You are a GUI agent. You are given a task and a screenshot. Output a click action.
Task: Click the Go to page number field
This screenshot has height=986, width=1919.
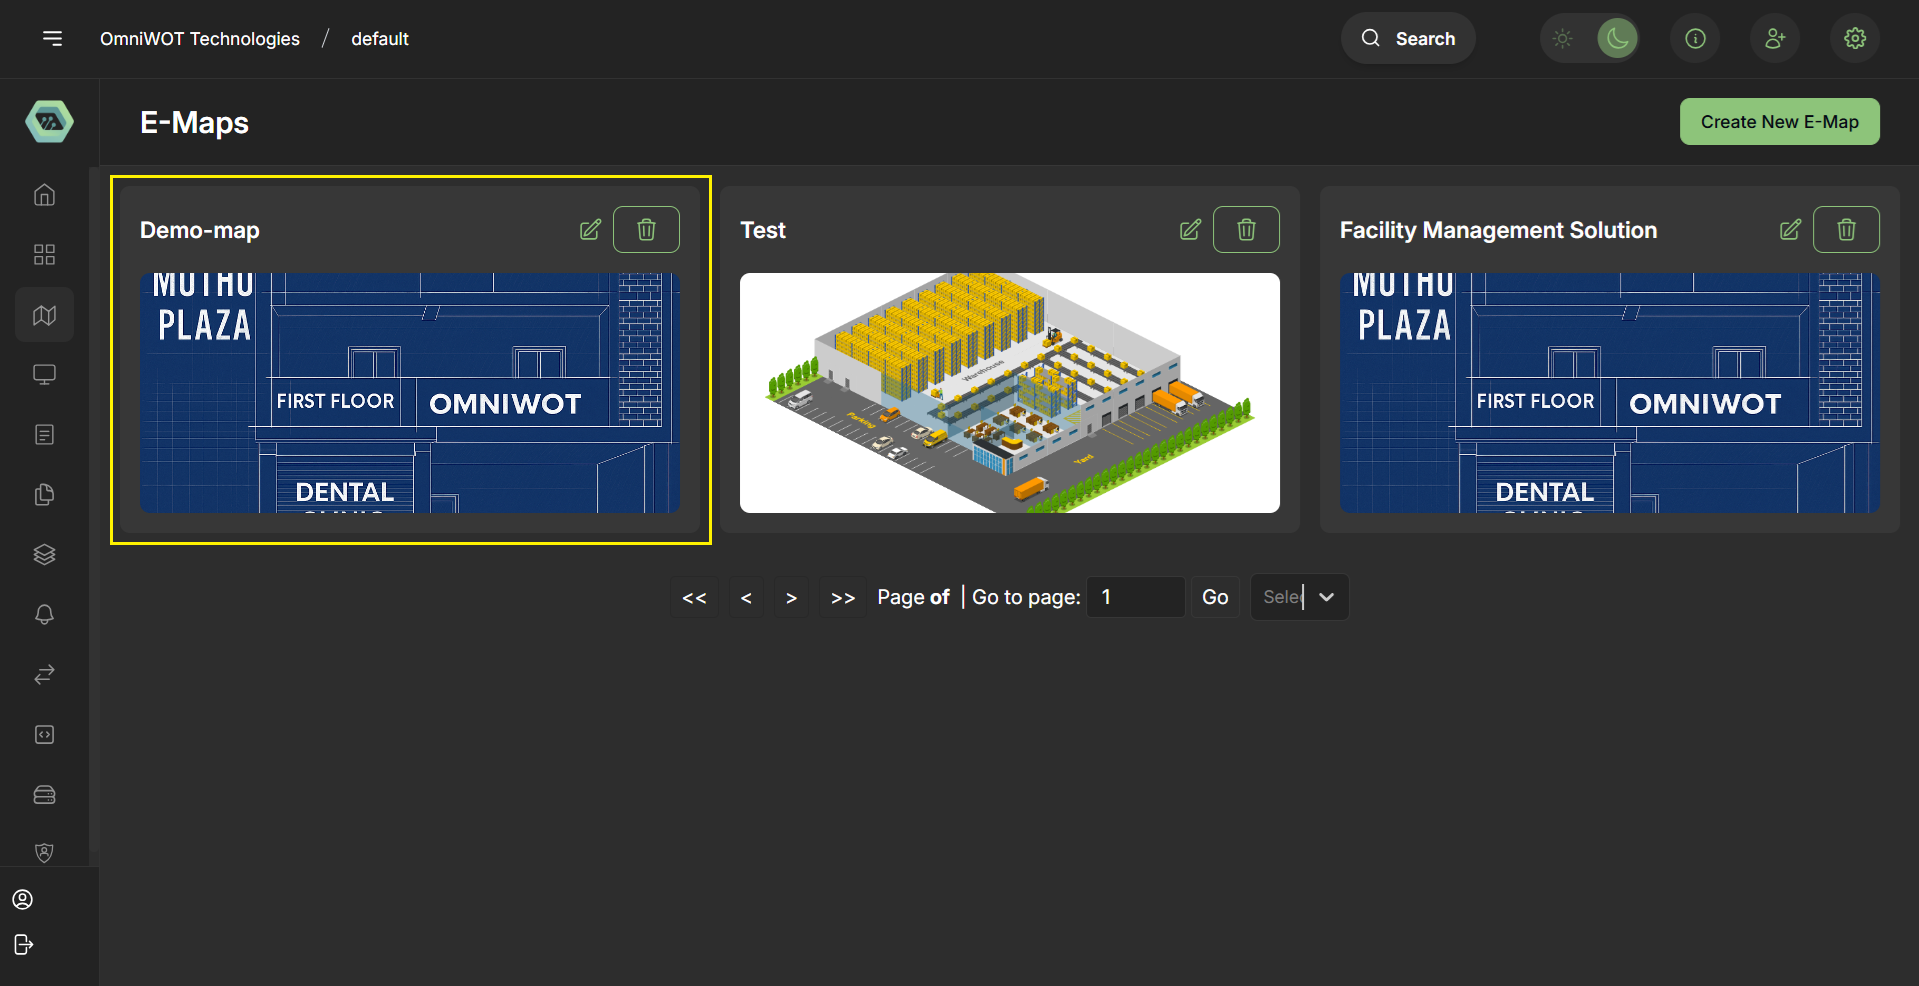[1135, 597]
